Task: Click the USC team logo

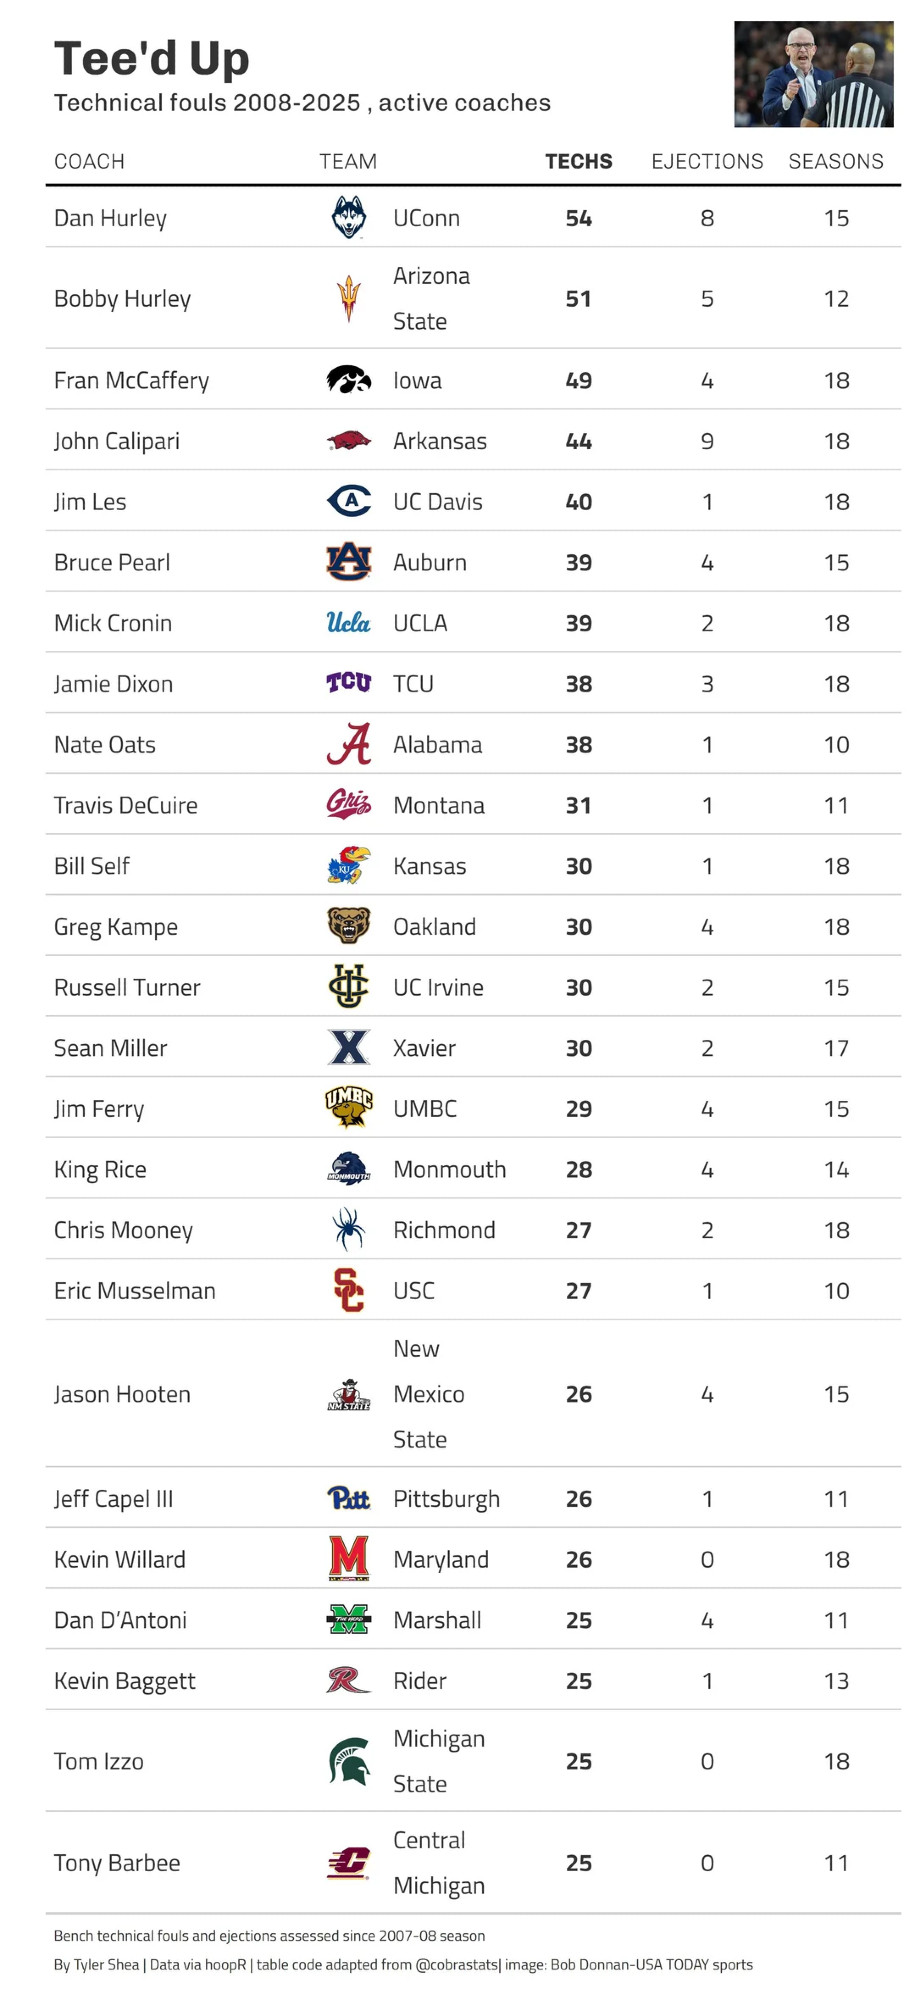Action: click(x=348, y=1290)
